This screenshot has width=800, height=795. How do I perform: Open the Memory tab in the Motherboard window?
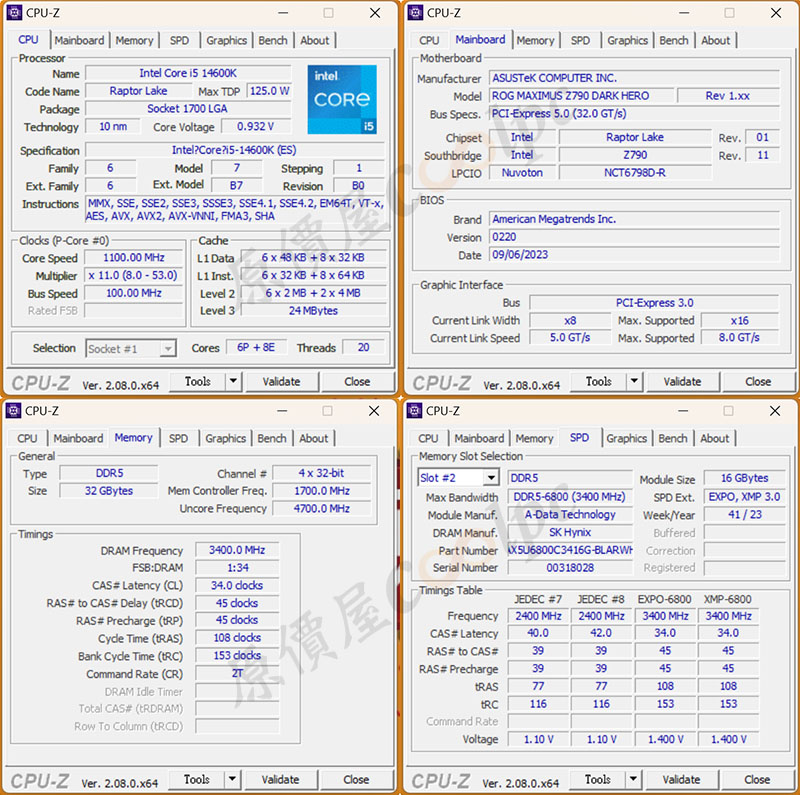(x=535, y=40)
